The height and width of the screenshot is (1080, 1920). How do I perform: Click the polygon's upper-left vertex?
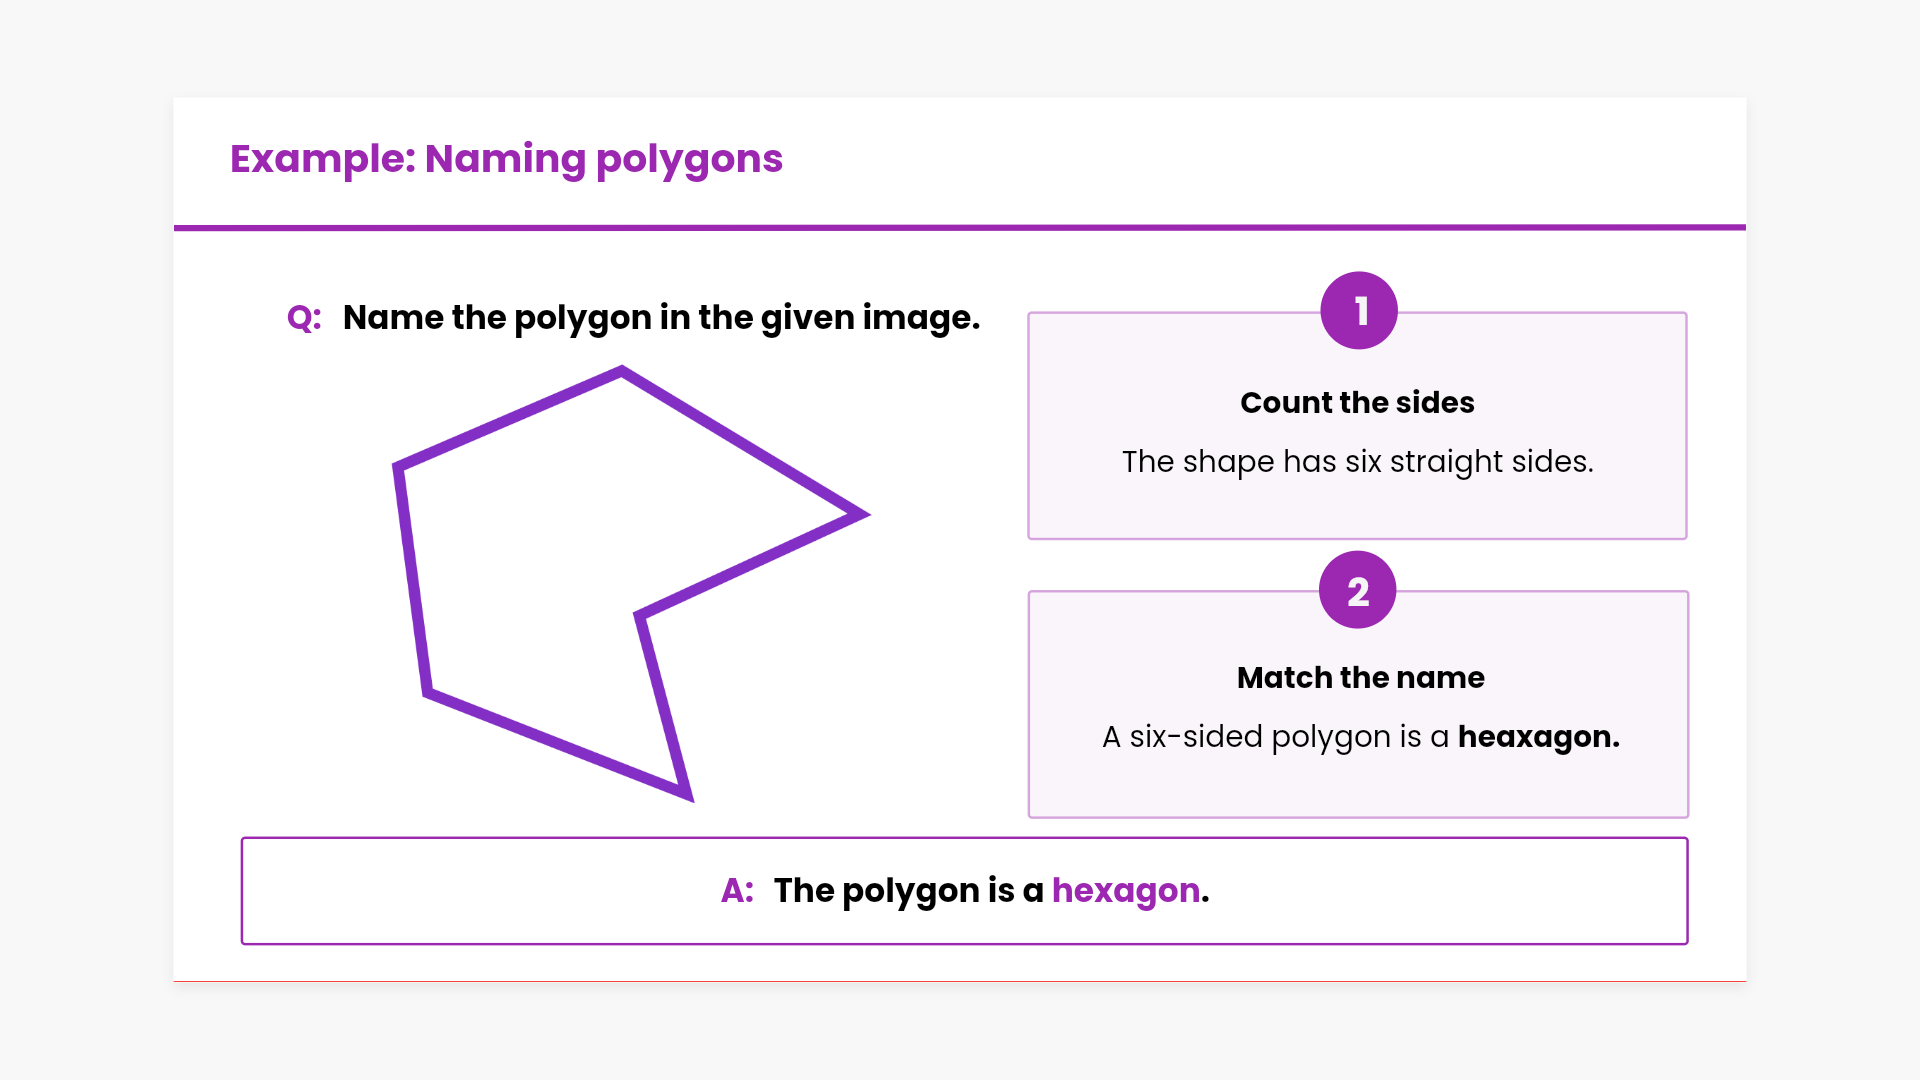tap(399, 467)
